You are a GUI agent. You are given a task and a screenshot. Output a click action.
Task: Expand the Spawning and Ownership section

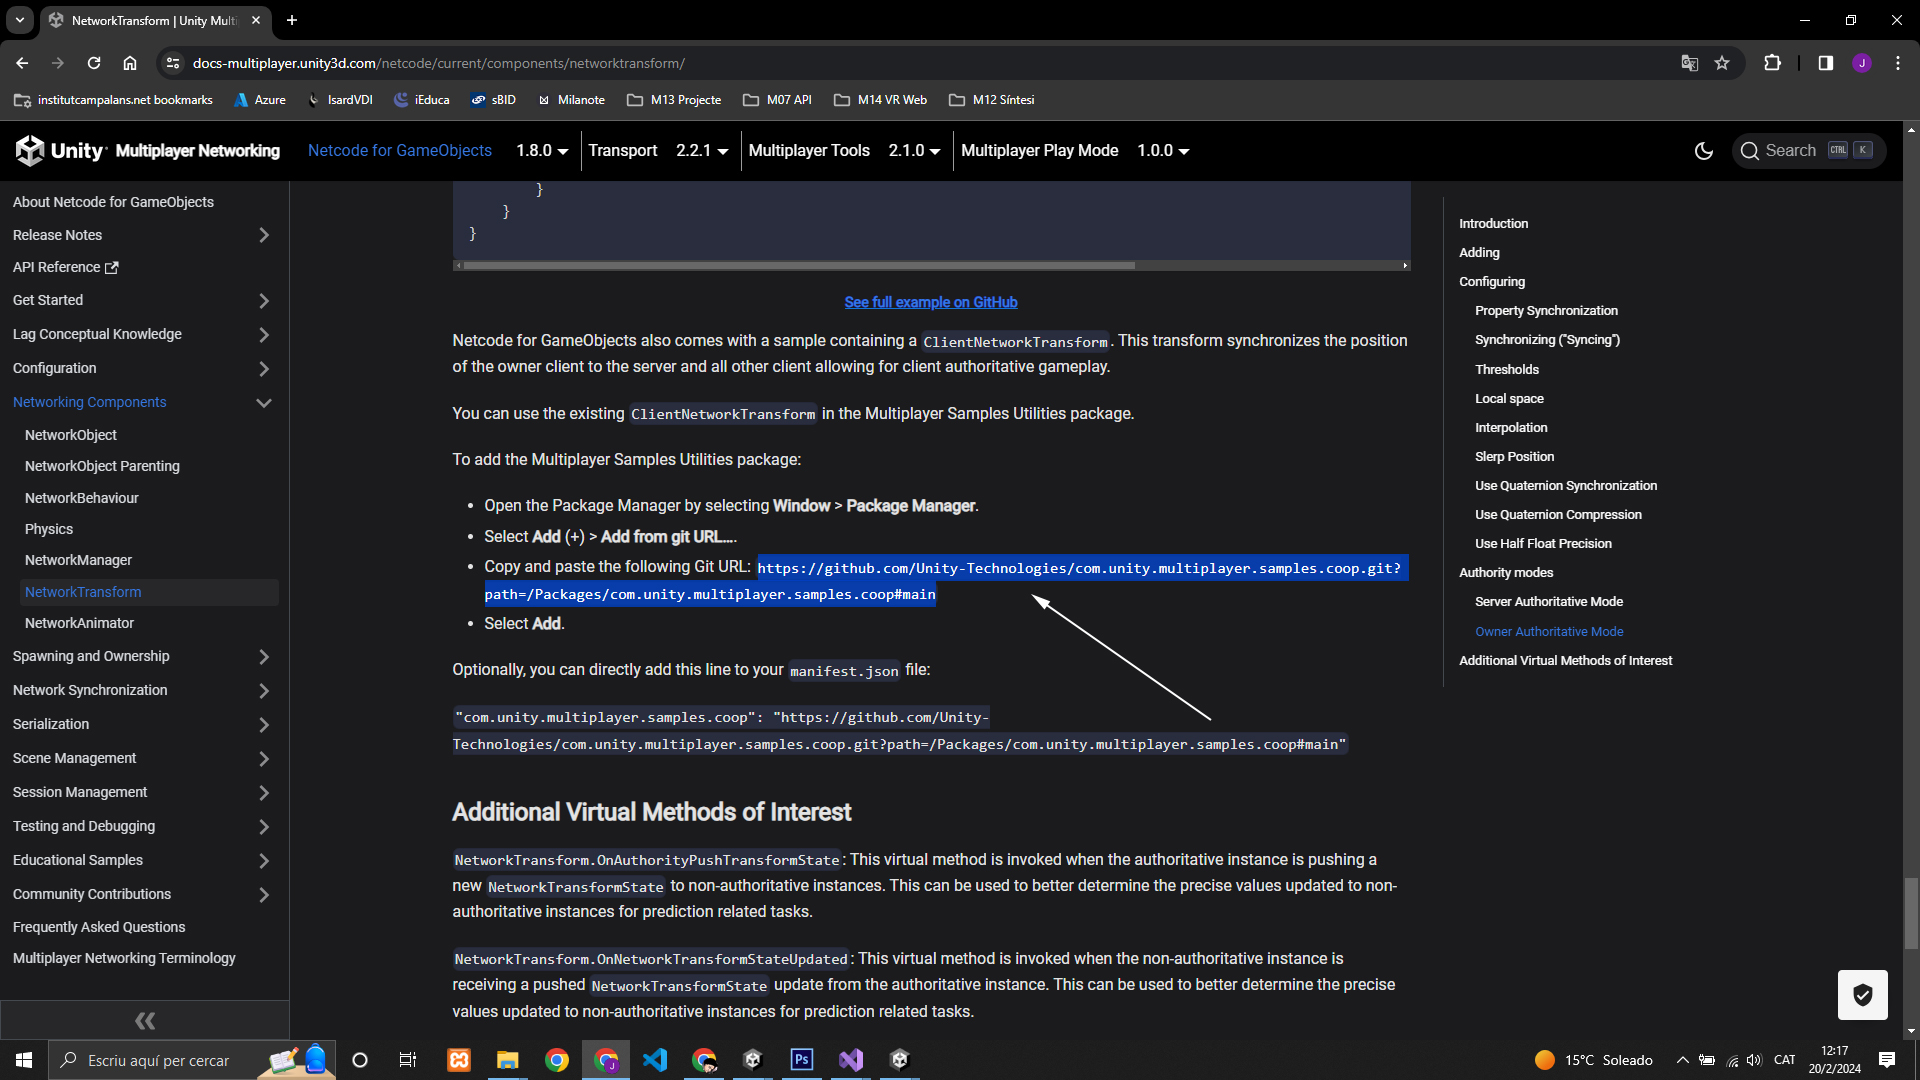[263, 657]
